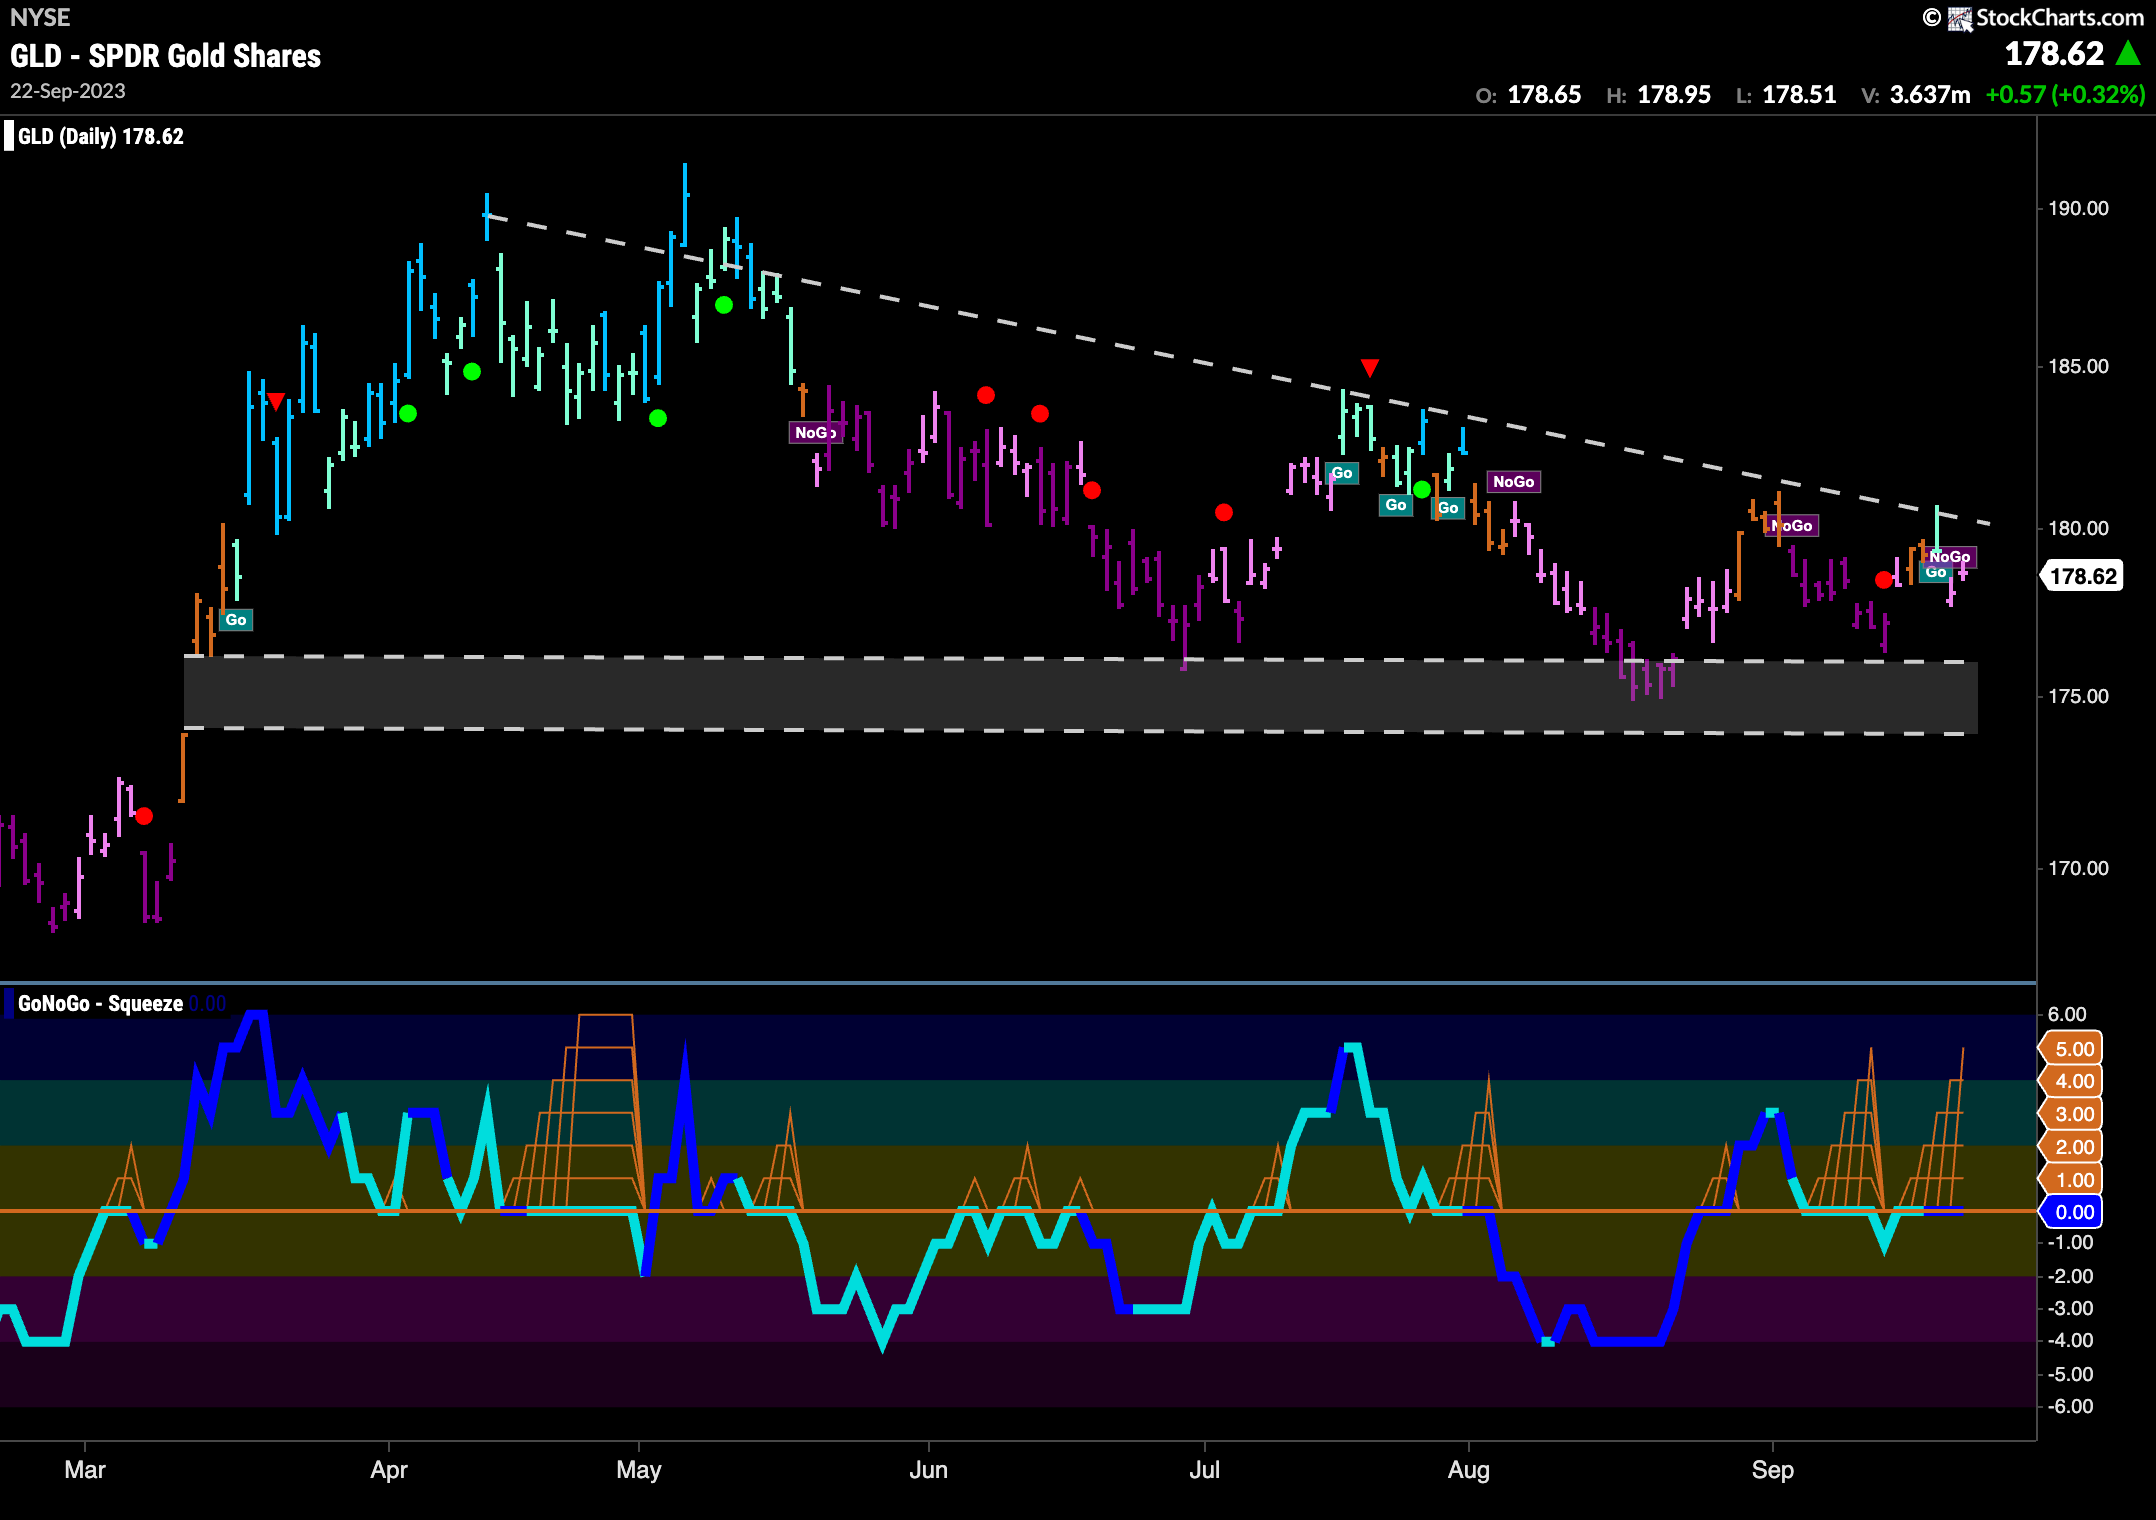Click the orange 5.00 squeeze axis tag
2156x1520 pixels.
click(x=2071, y=1049)
